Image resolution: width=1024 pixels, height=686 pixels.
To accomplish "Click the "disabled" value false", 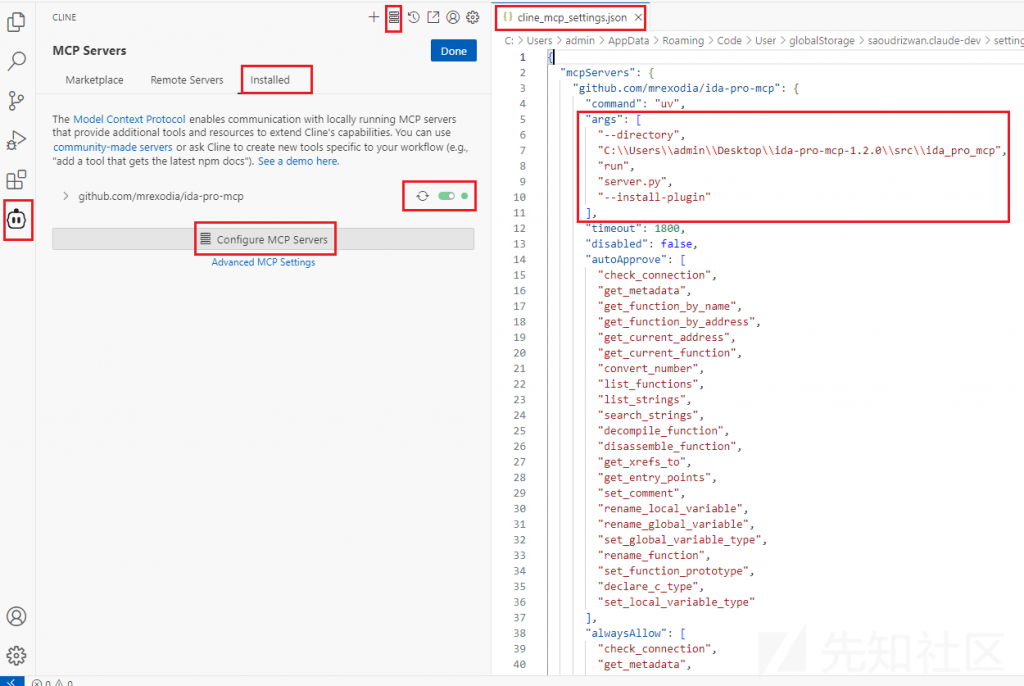I will [676, 244].
